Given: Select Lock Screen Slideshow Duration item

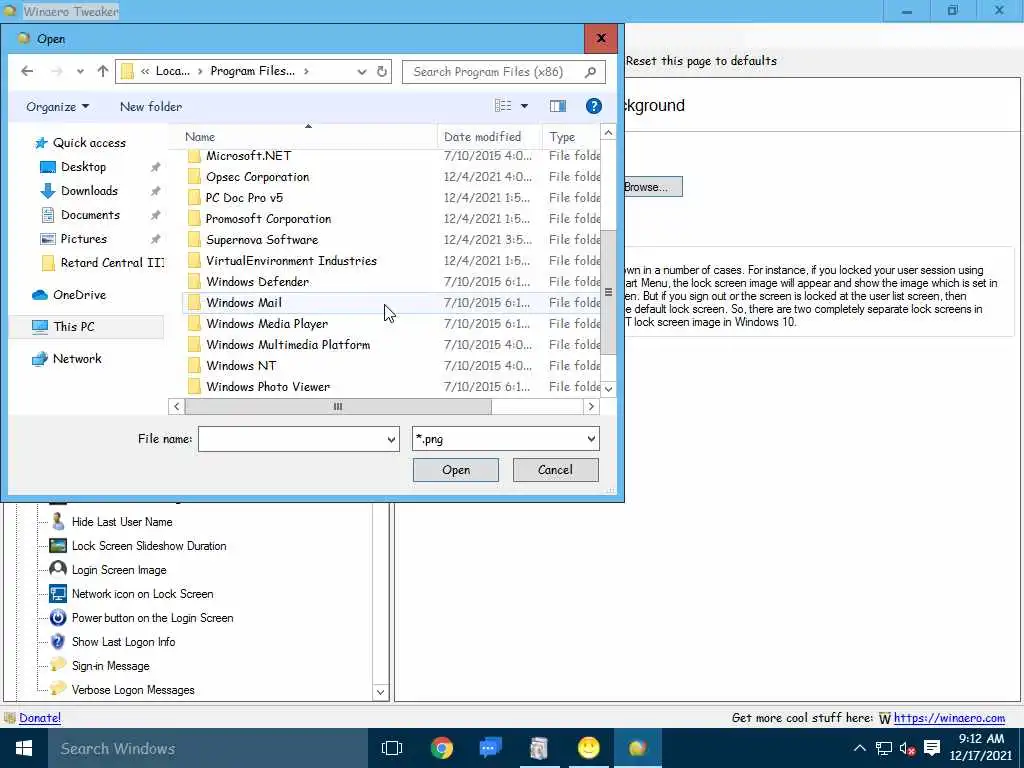Looking at the screenshot, I should pos(149,546).
